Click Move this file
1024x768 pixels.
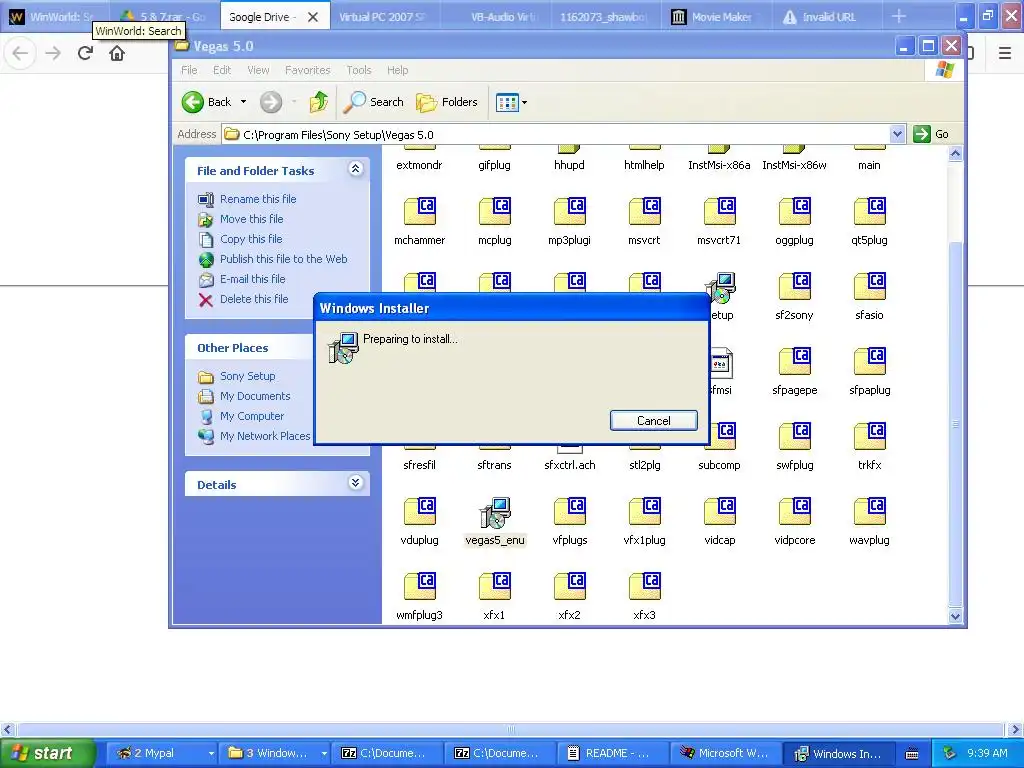[x=251, y=219]
